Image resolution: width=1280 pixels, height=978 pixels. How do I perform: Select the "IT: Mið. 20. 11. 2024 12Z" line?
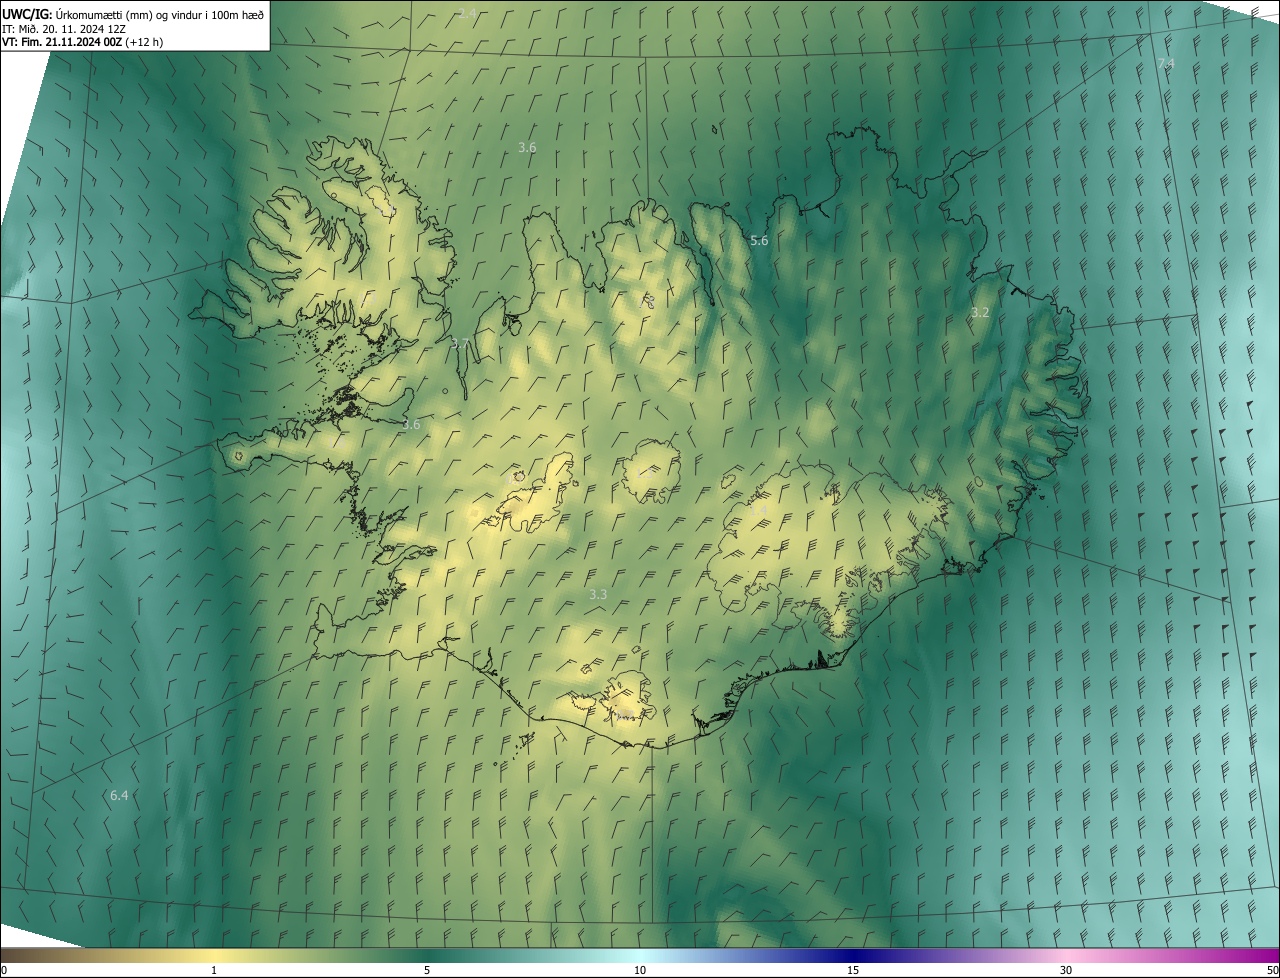62,29
